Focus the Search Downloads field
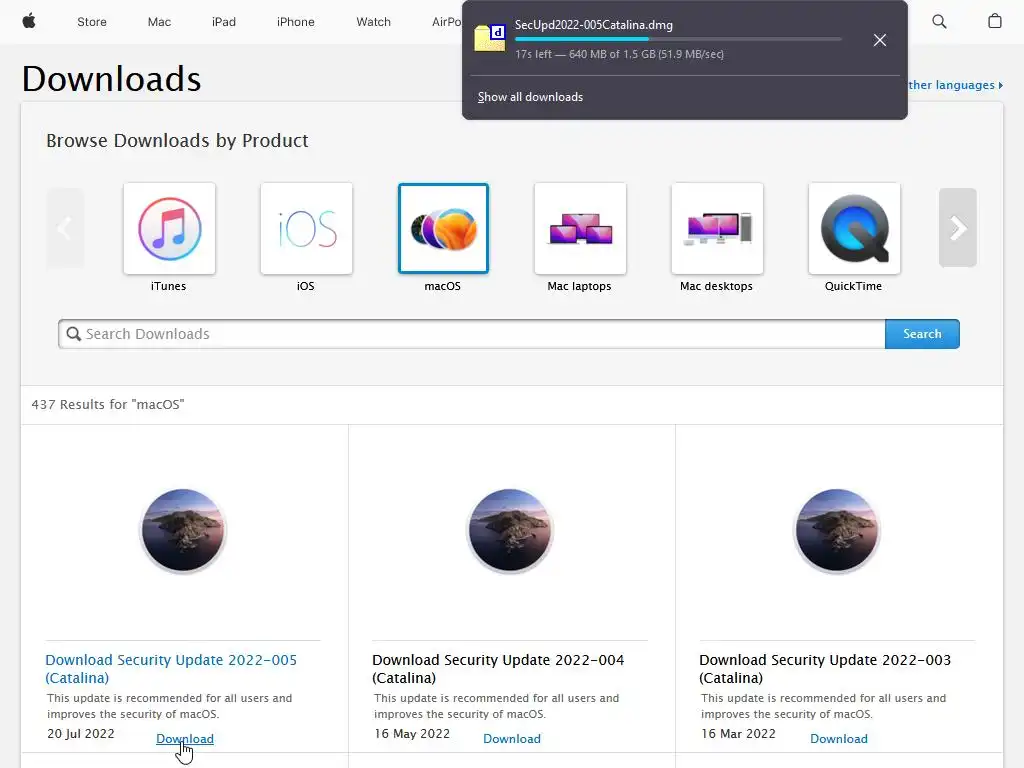1024x768 pixels. [x=472, y=334]
